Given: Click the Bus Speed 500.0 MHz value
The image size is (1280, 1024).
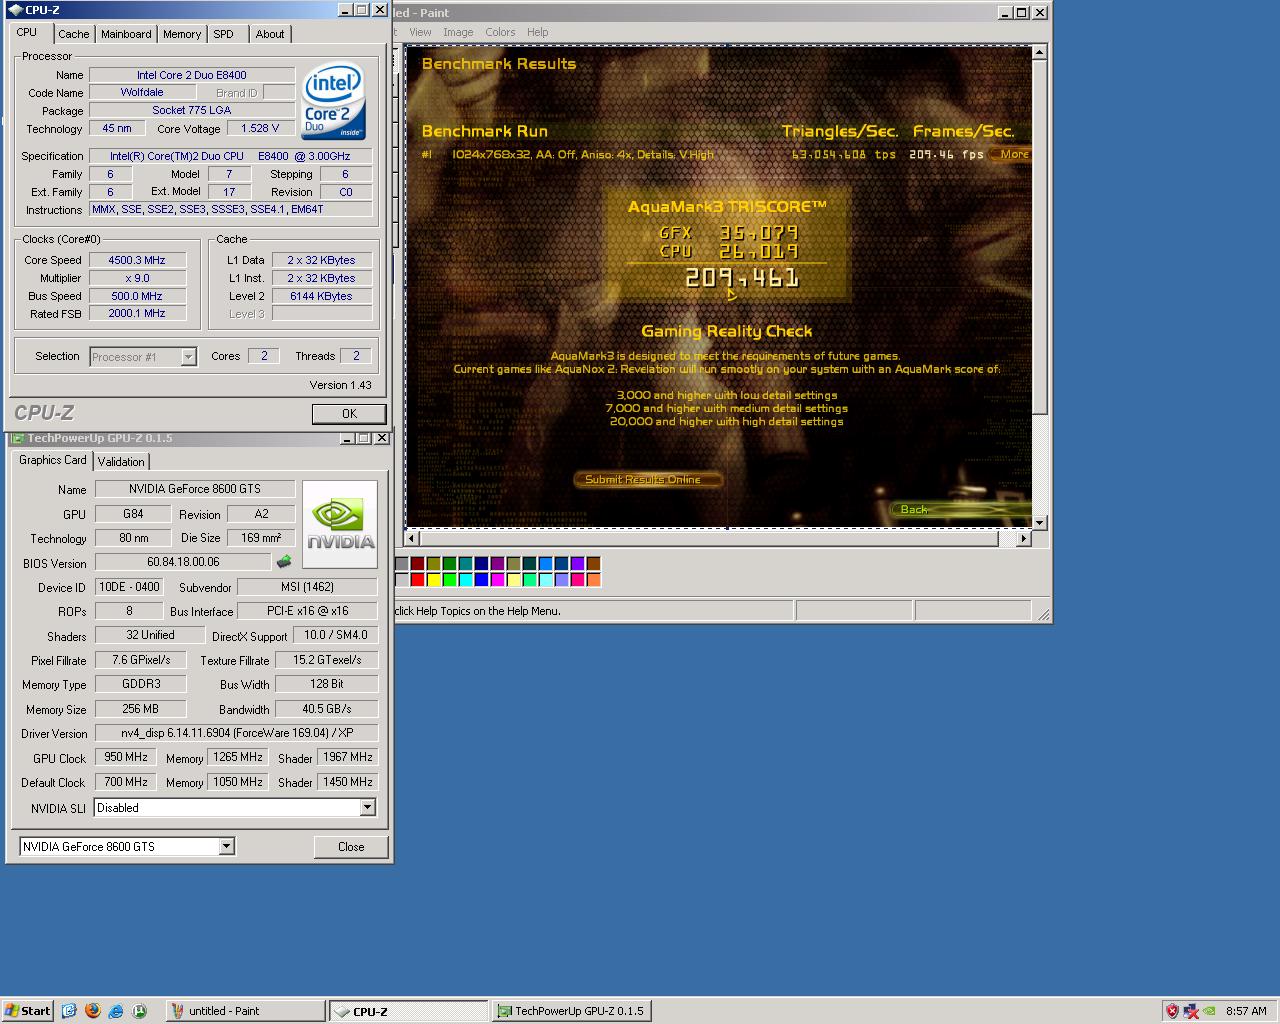Looking at the screenshot, I should click(x=137, y=296).
